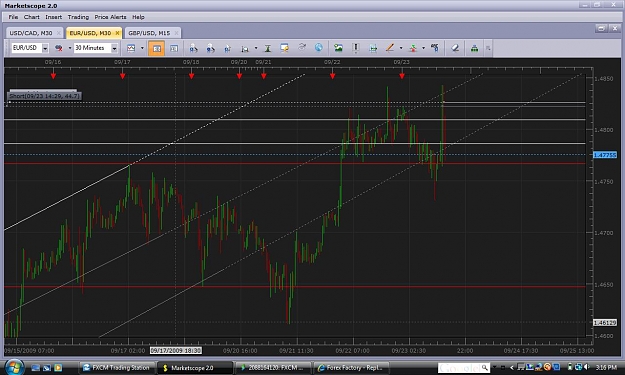Open the Chart menu
Image resolution: width=625 pixels, height=375 pixels.
coord(31,17)
